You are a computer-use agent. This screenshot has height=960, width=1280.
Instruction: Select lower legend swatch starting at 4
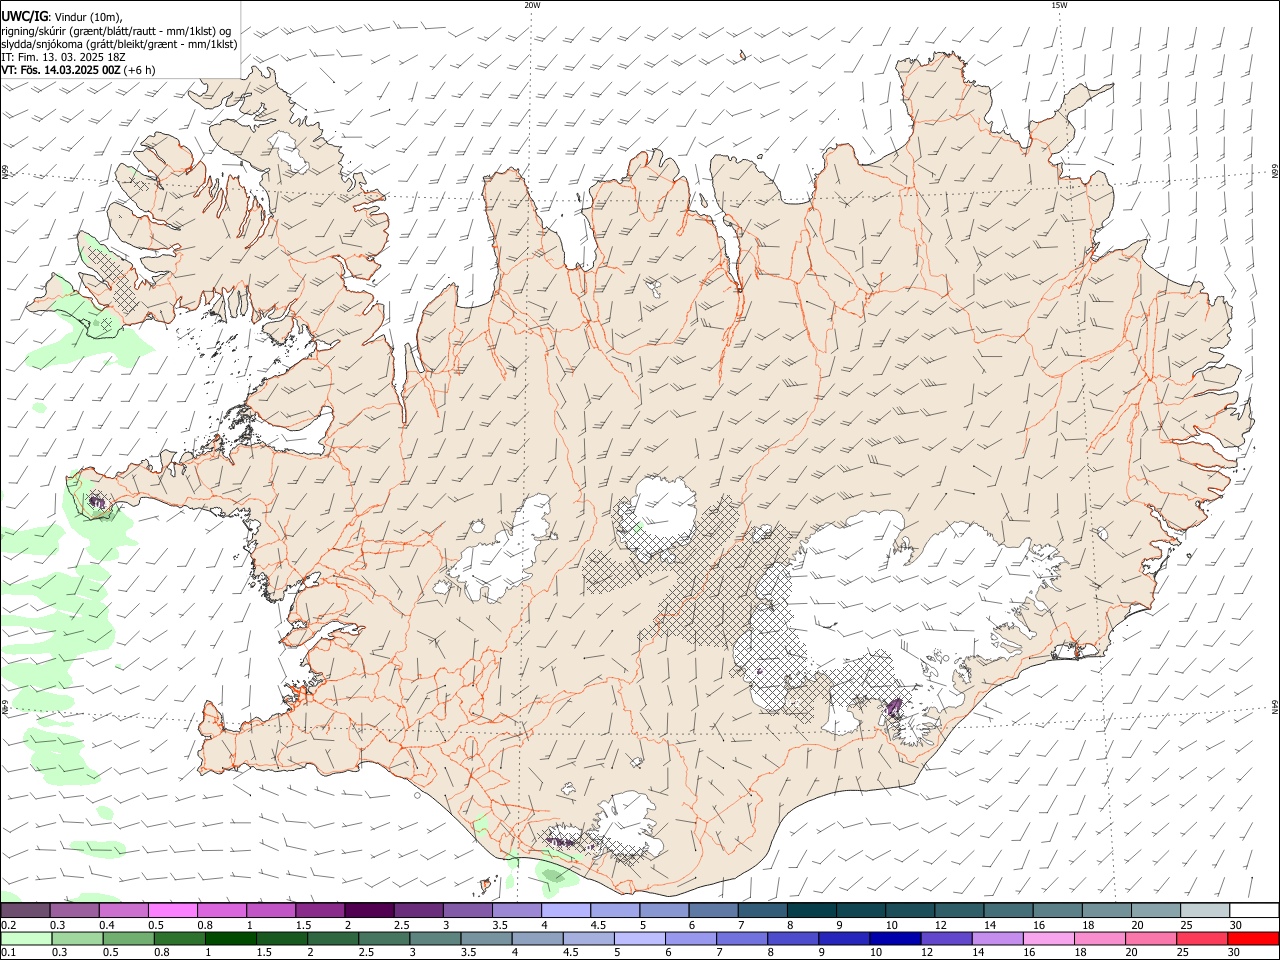tap(537, 938)
